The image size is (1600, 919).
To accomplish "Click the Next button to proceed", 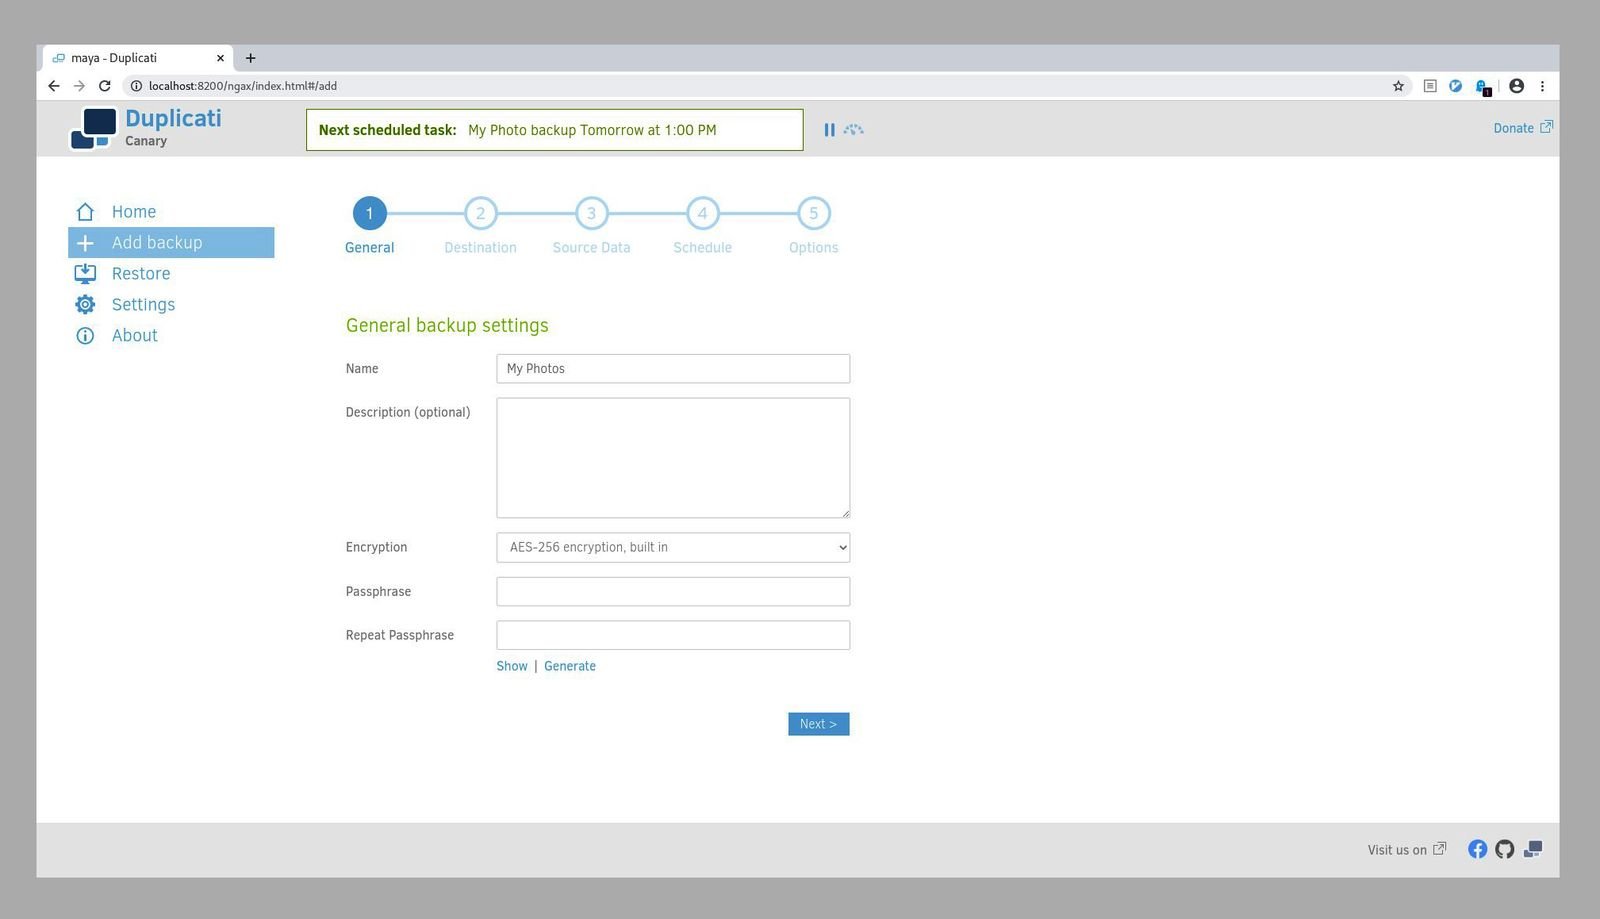I will click(818, 723).
